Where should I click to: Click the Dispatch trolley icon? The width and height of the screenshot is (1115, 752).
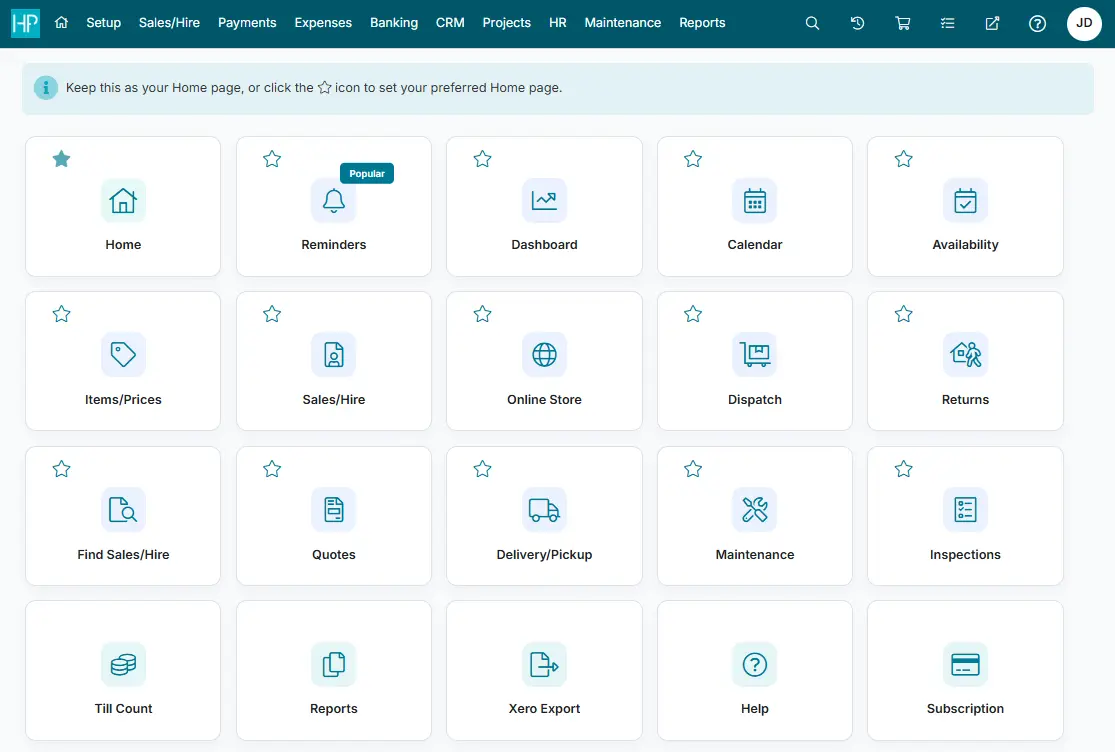[x=754, y=355]
